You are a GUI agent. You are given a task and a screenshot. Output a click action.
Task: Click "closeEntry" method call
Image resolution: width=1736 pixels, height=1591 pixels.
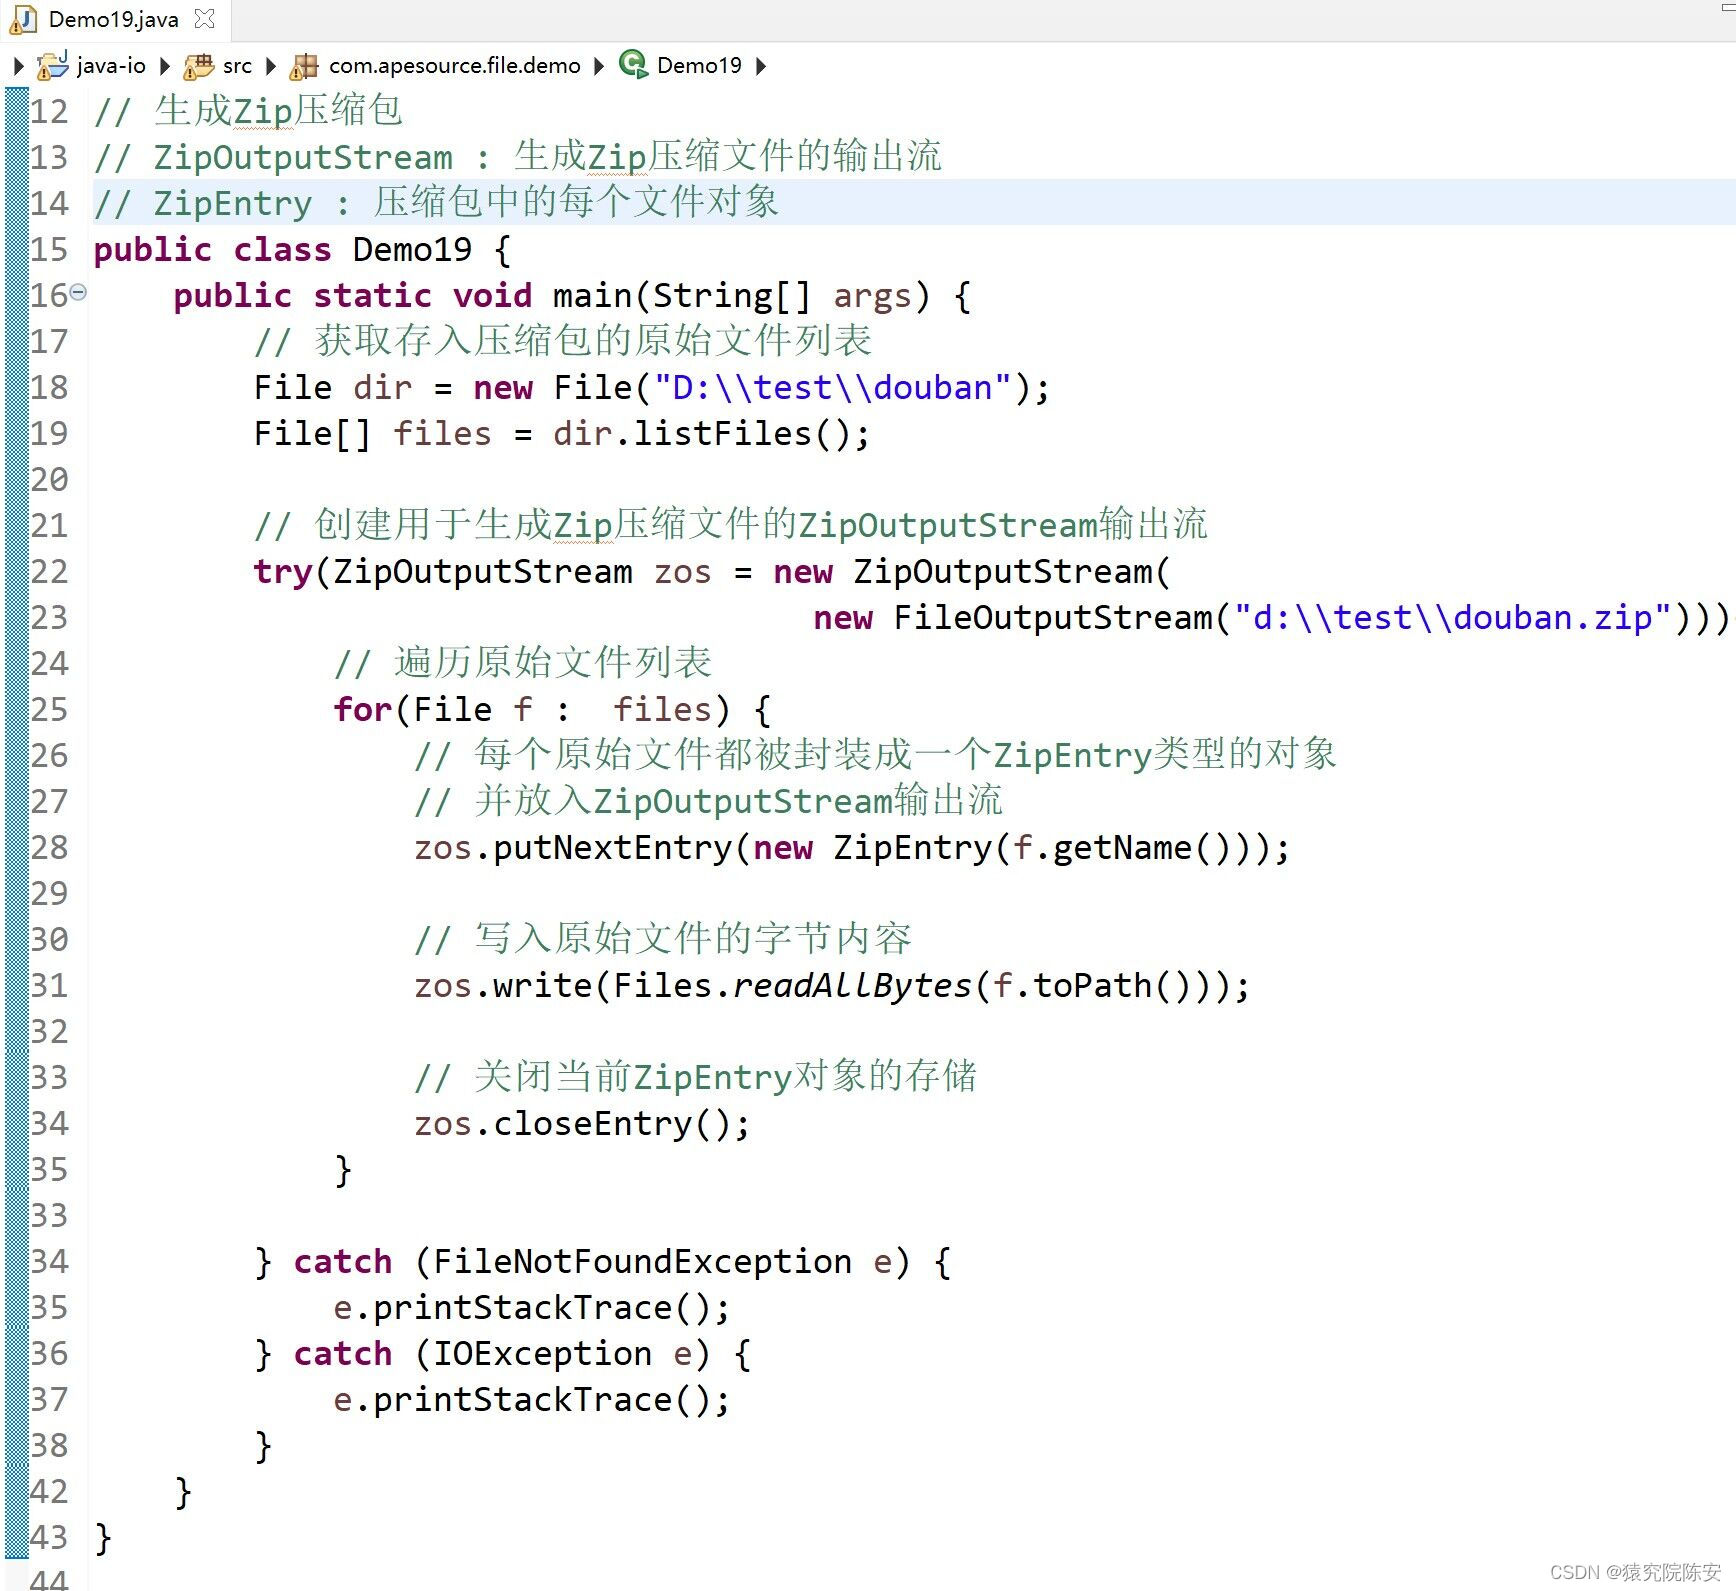point(592,1123)
